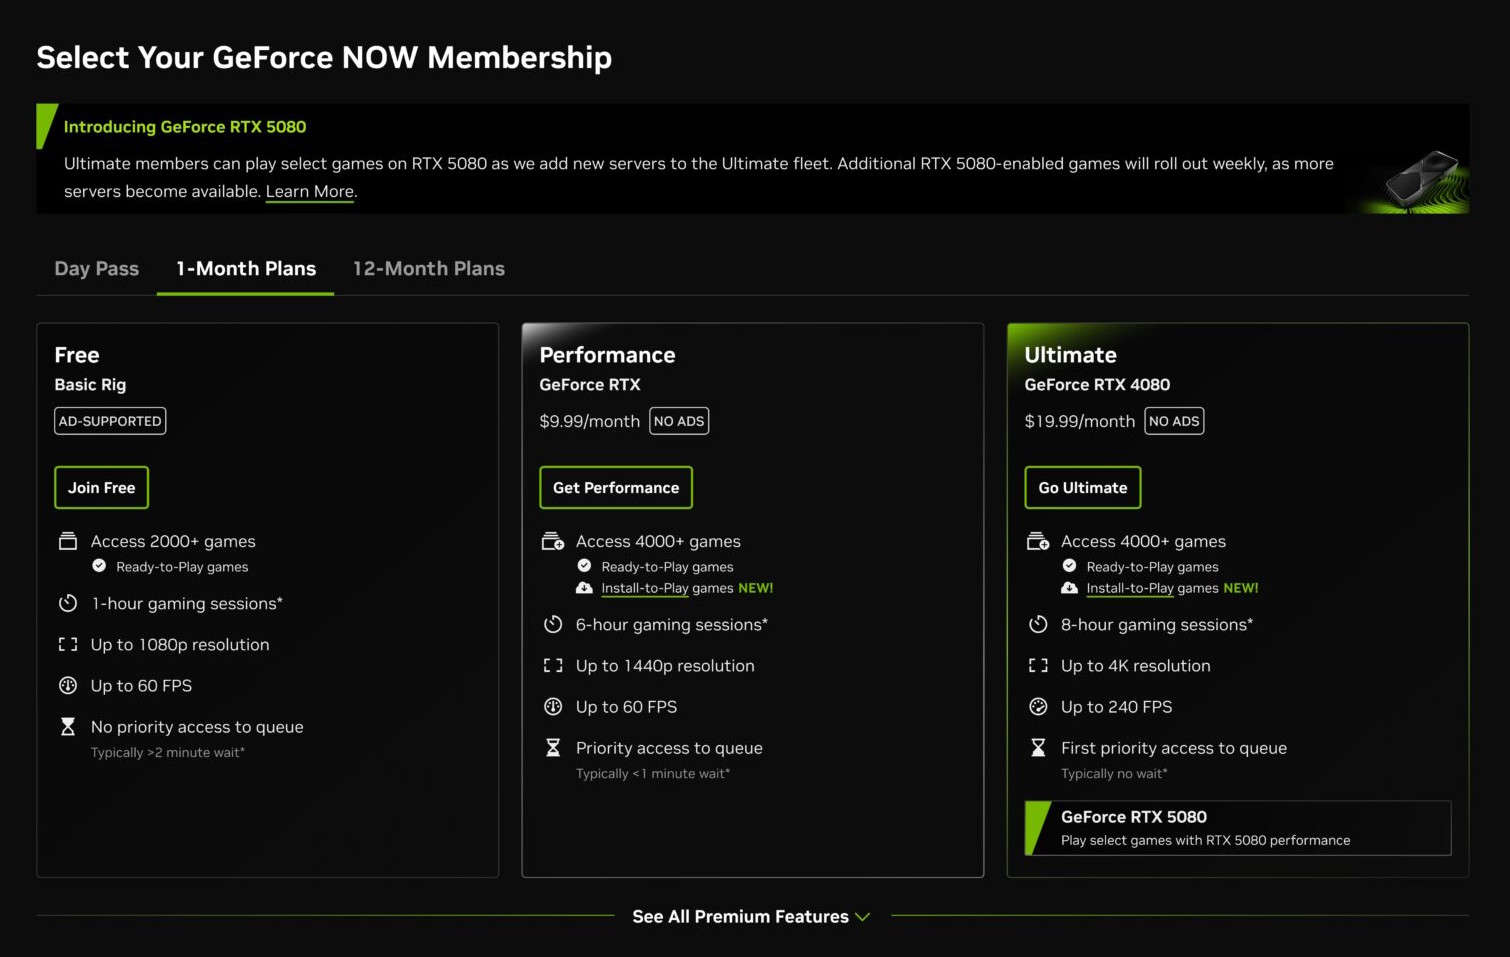Click the Ready-to-Play checkmark in Performance plan
1510x957 pixels.
coord(584,566)
